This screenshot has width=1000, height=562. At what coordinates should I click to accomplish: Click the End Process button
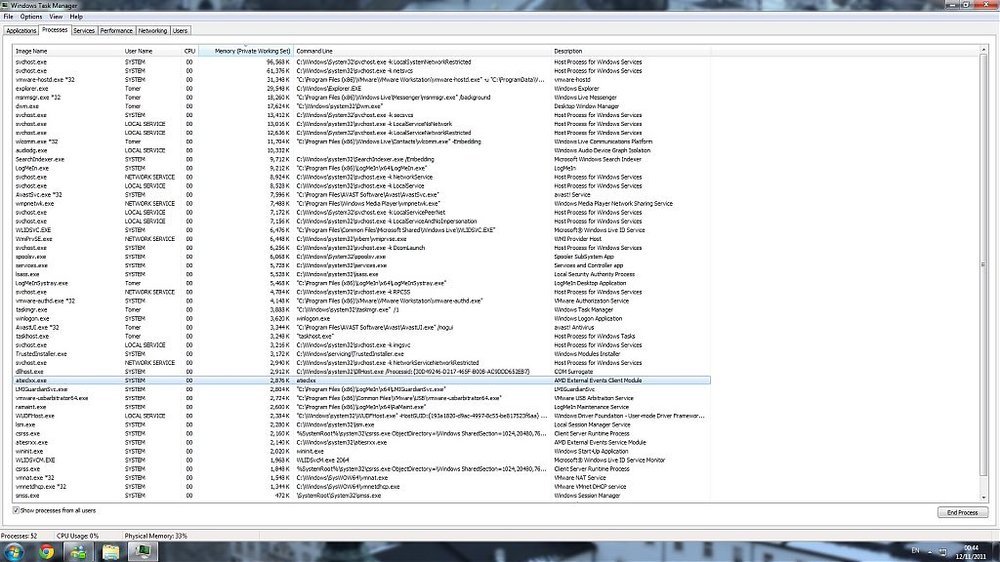pos(962,512)
